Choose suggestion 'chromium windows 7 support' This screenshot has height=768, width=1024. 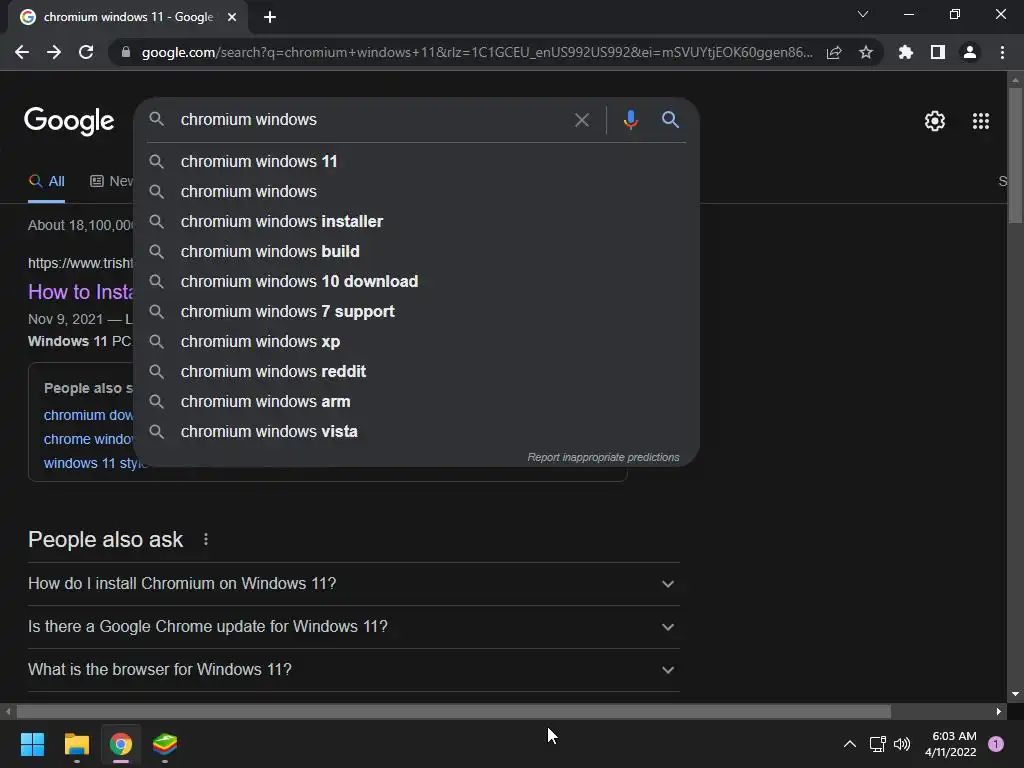[416, 312]
